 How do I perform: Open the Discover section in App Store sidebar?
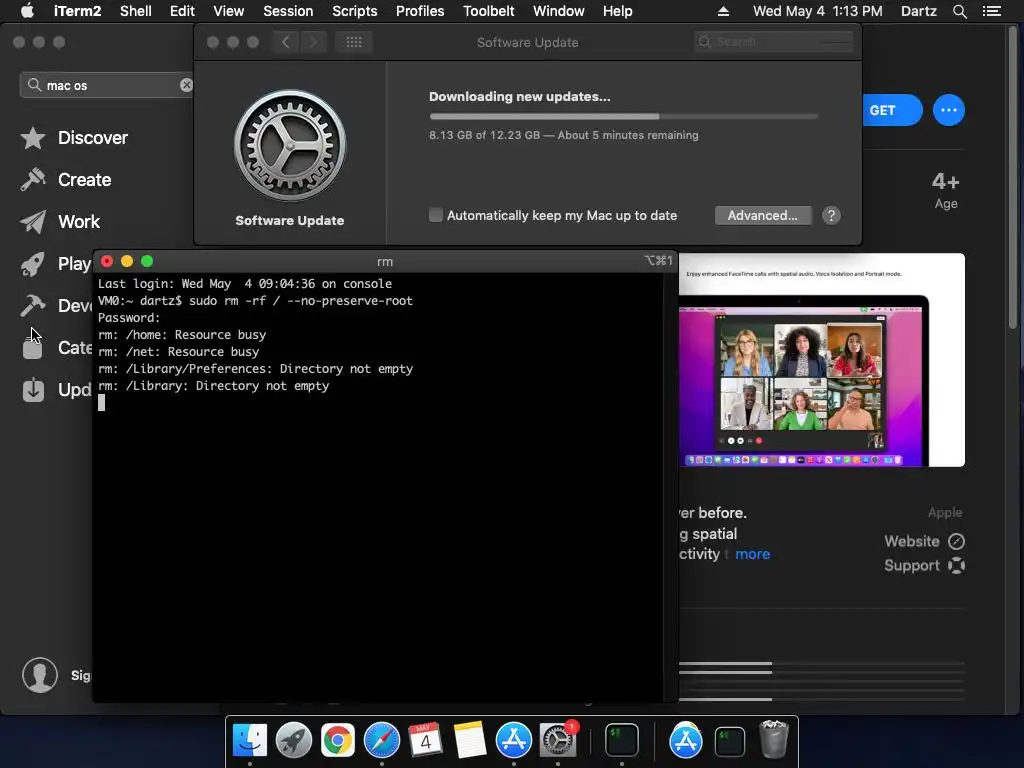pos(74,138)
